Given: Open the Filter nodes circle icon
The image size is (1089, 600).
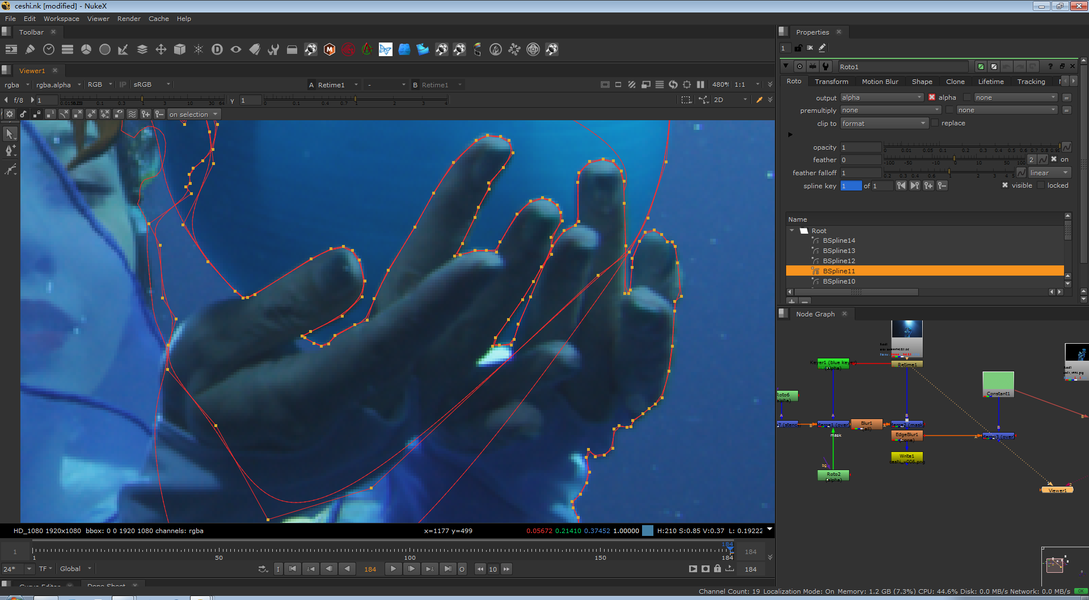Looking at the screenshot, I should tap(105, 49).
